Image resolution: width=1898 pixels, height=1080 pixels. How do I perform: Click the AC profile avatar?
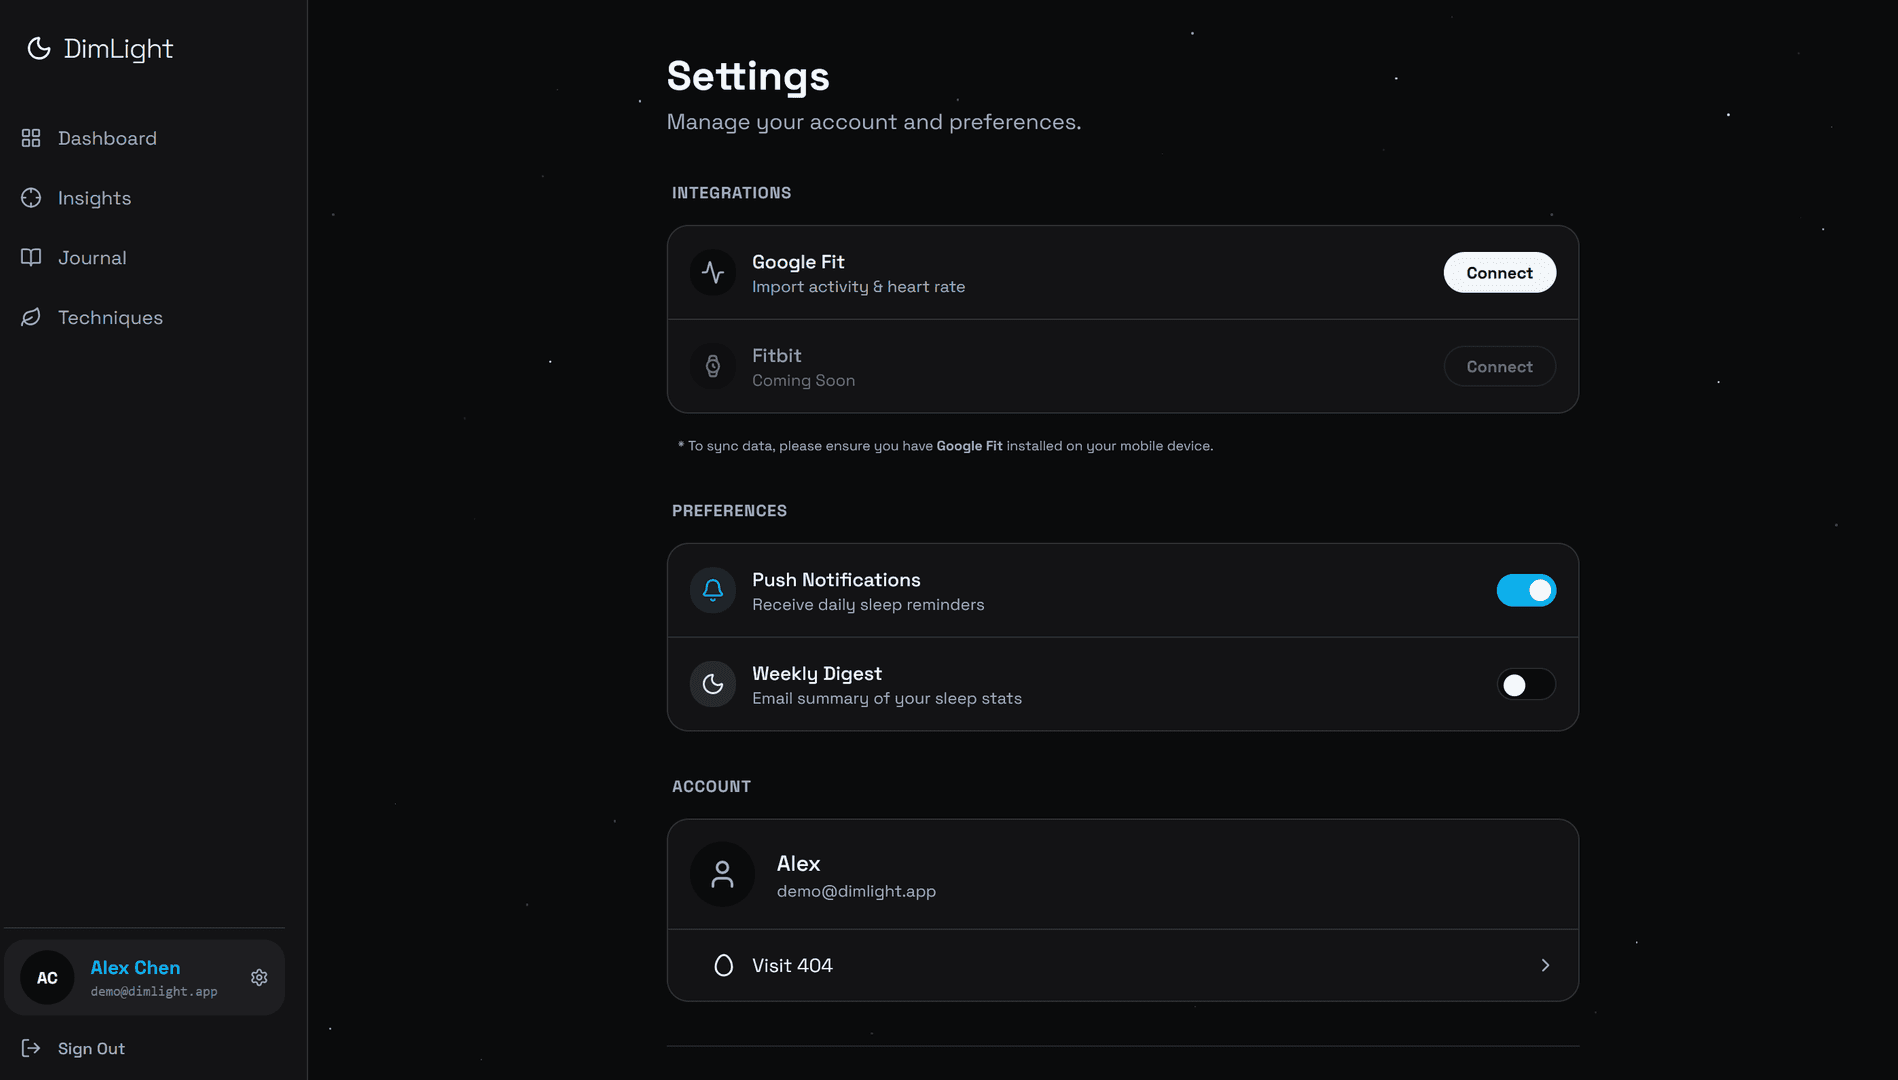pyautogui.click(x=47, y=978)
